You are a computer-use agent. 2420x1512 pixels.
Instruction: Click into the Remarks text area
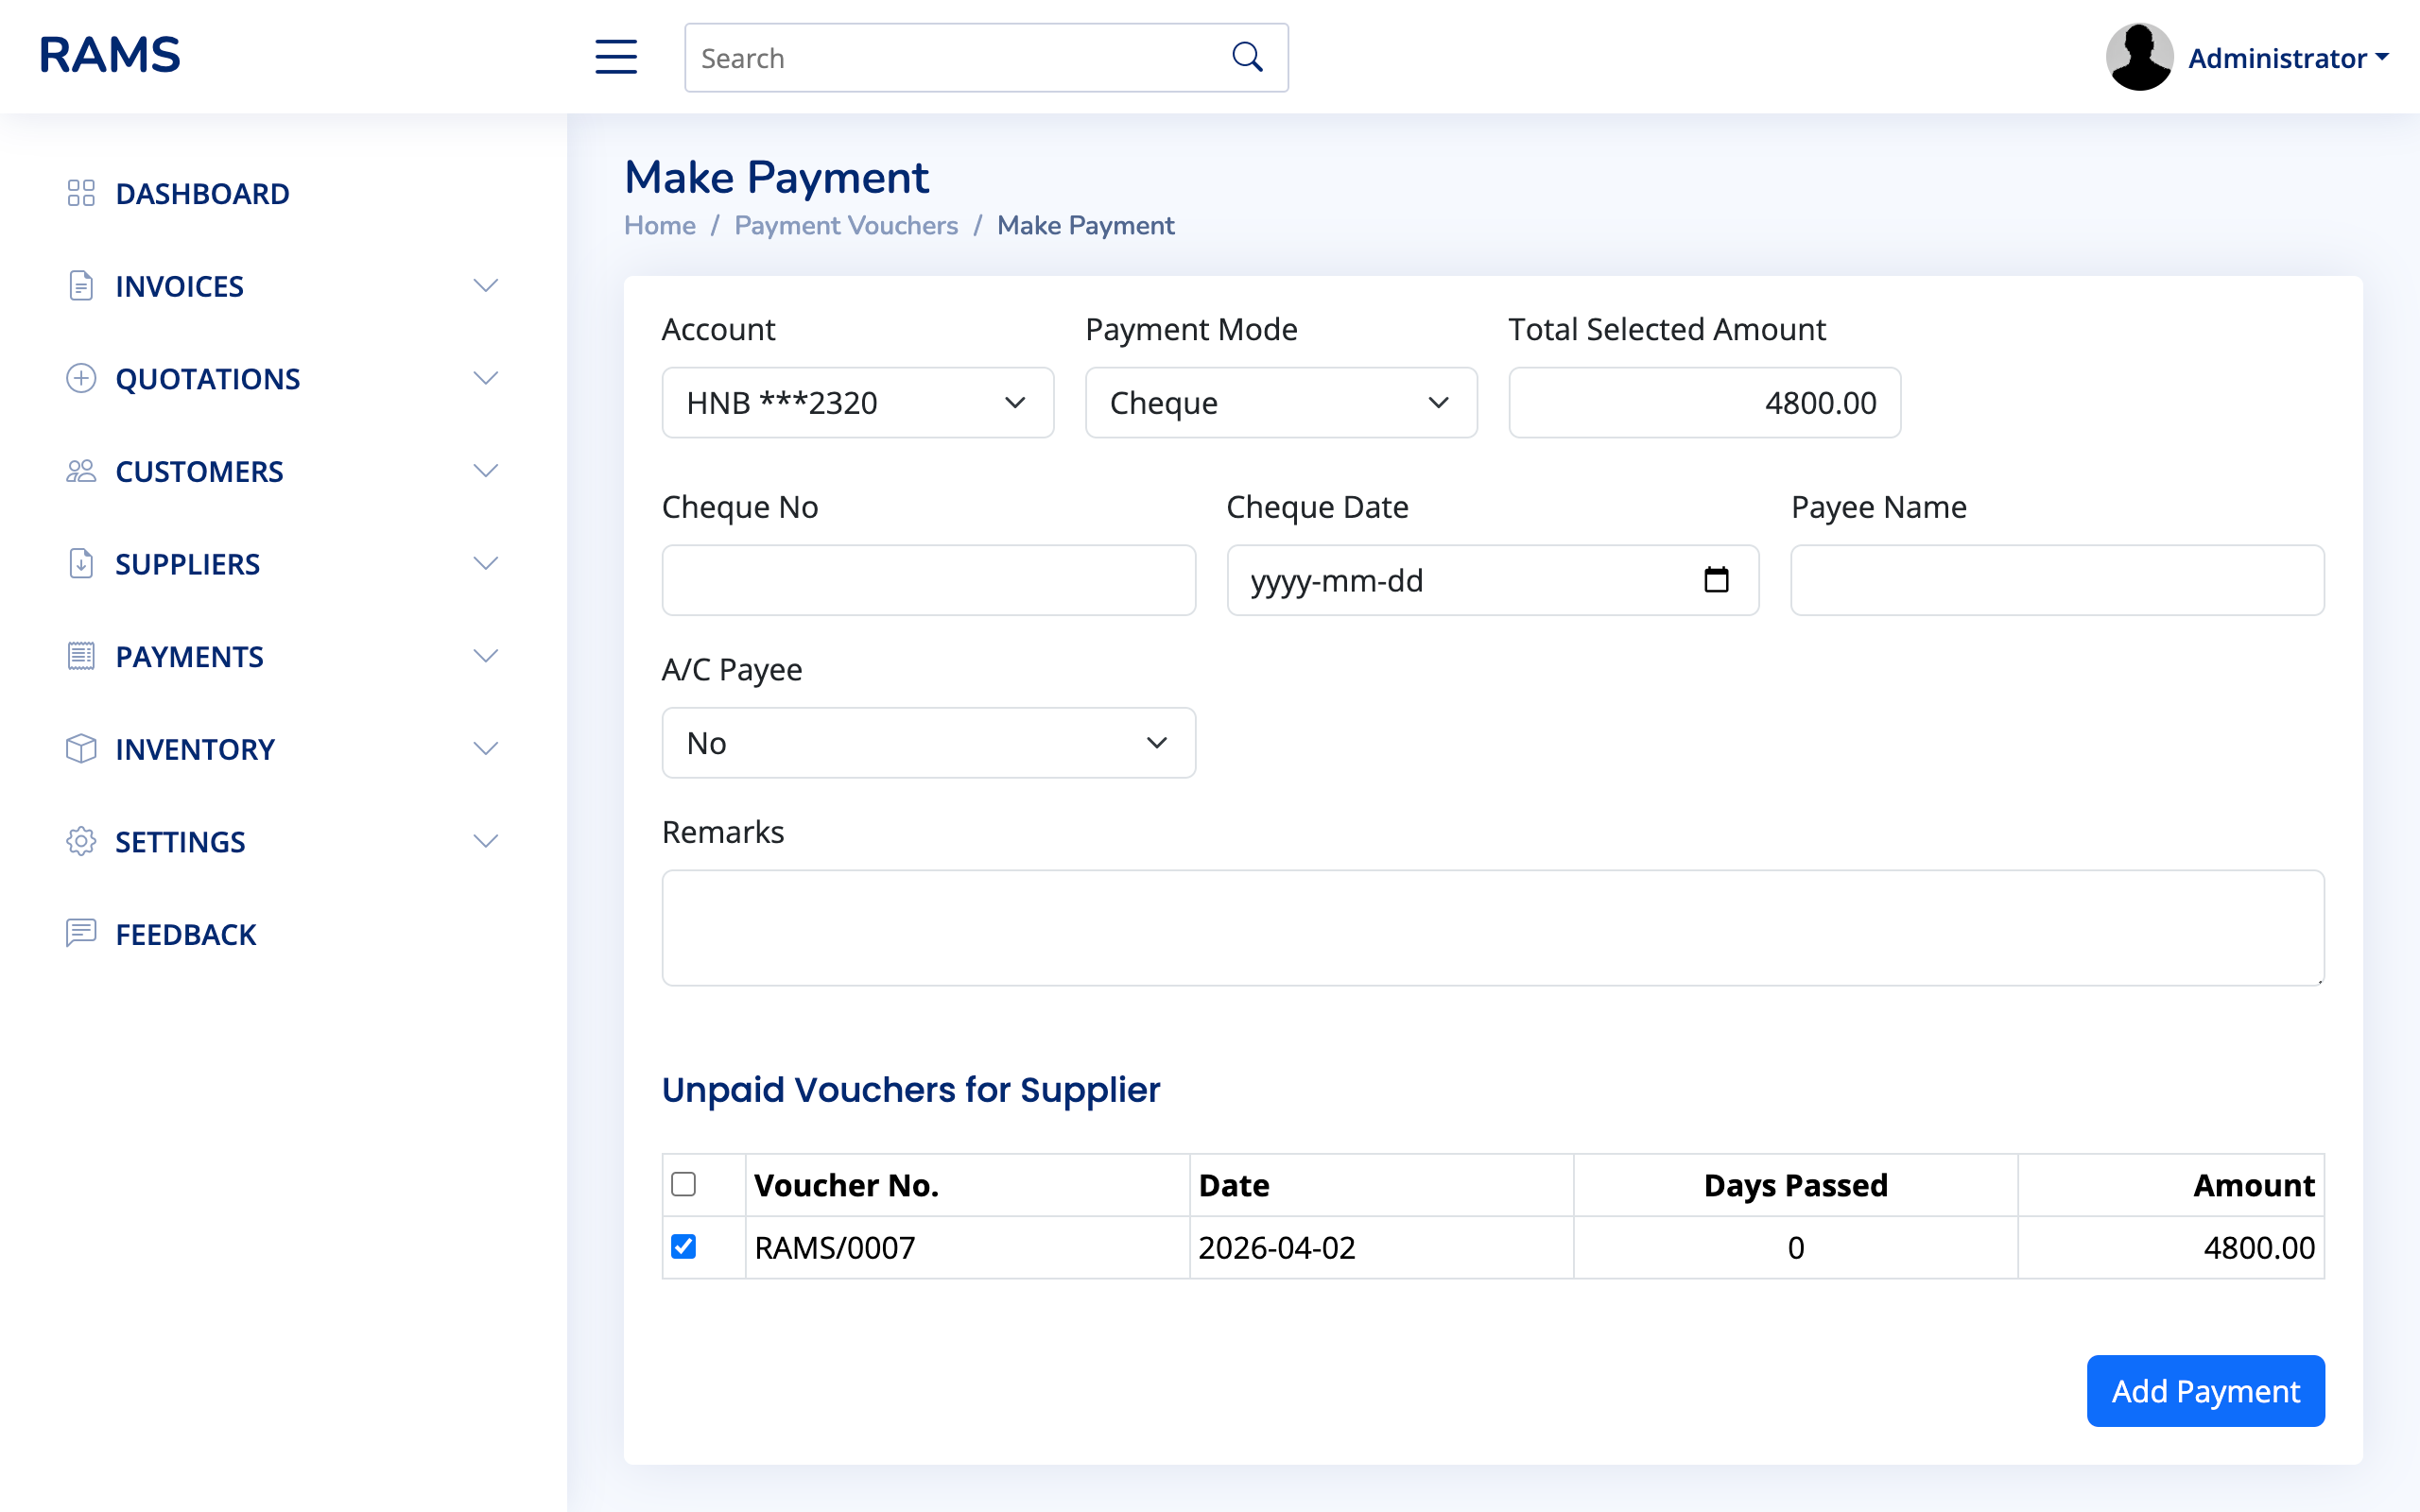pos(1492,927)
